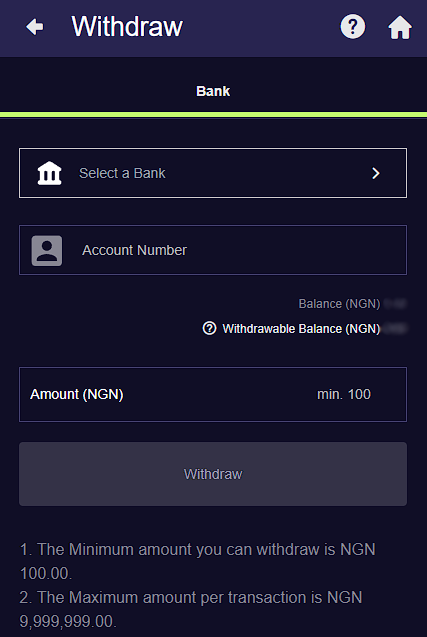Click the minimum amount note text
Image resolution: width=427 pixels, height=637 pixels.
coord(197,561)
